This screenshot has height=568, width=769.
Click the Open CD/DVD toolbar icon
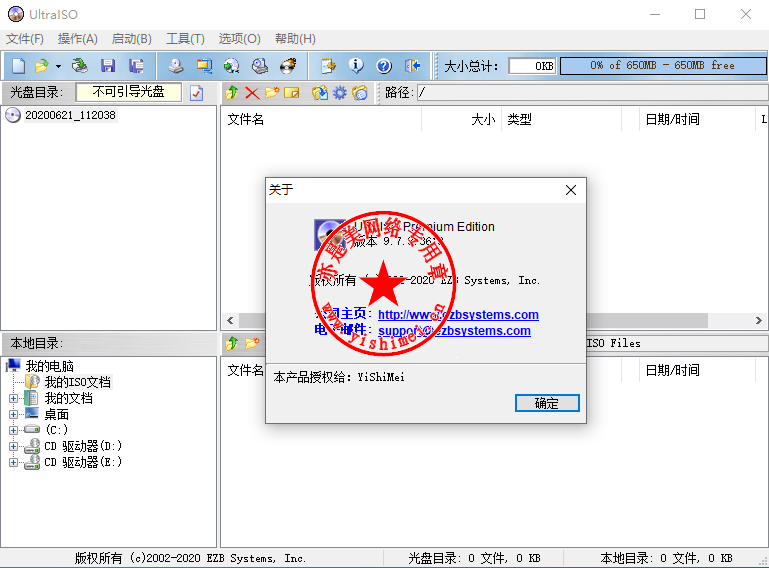[x=79, y=66]
